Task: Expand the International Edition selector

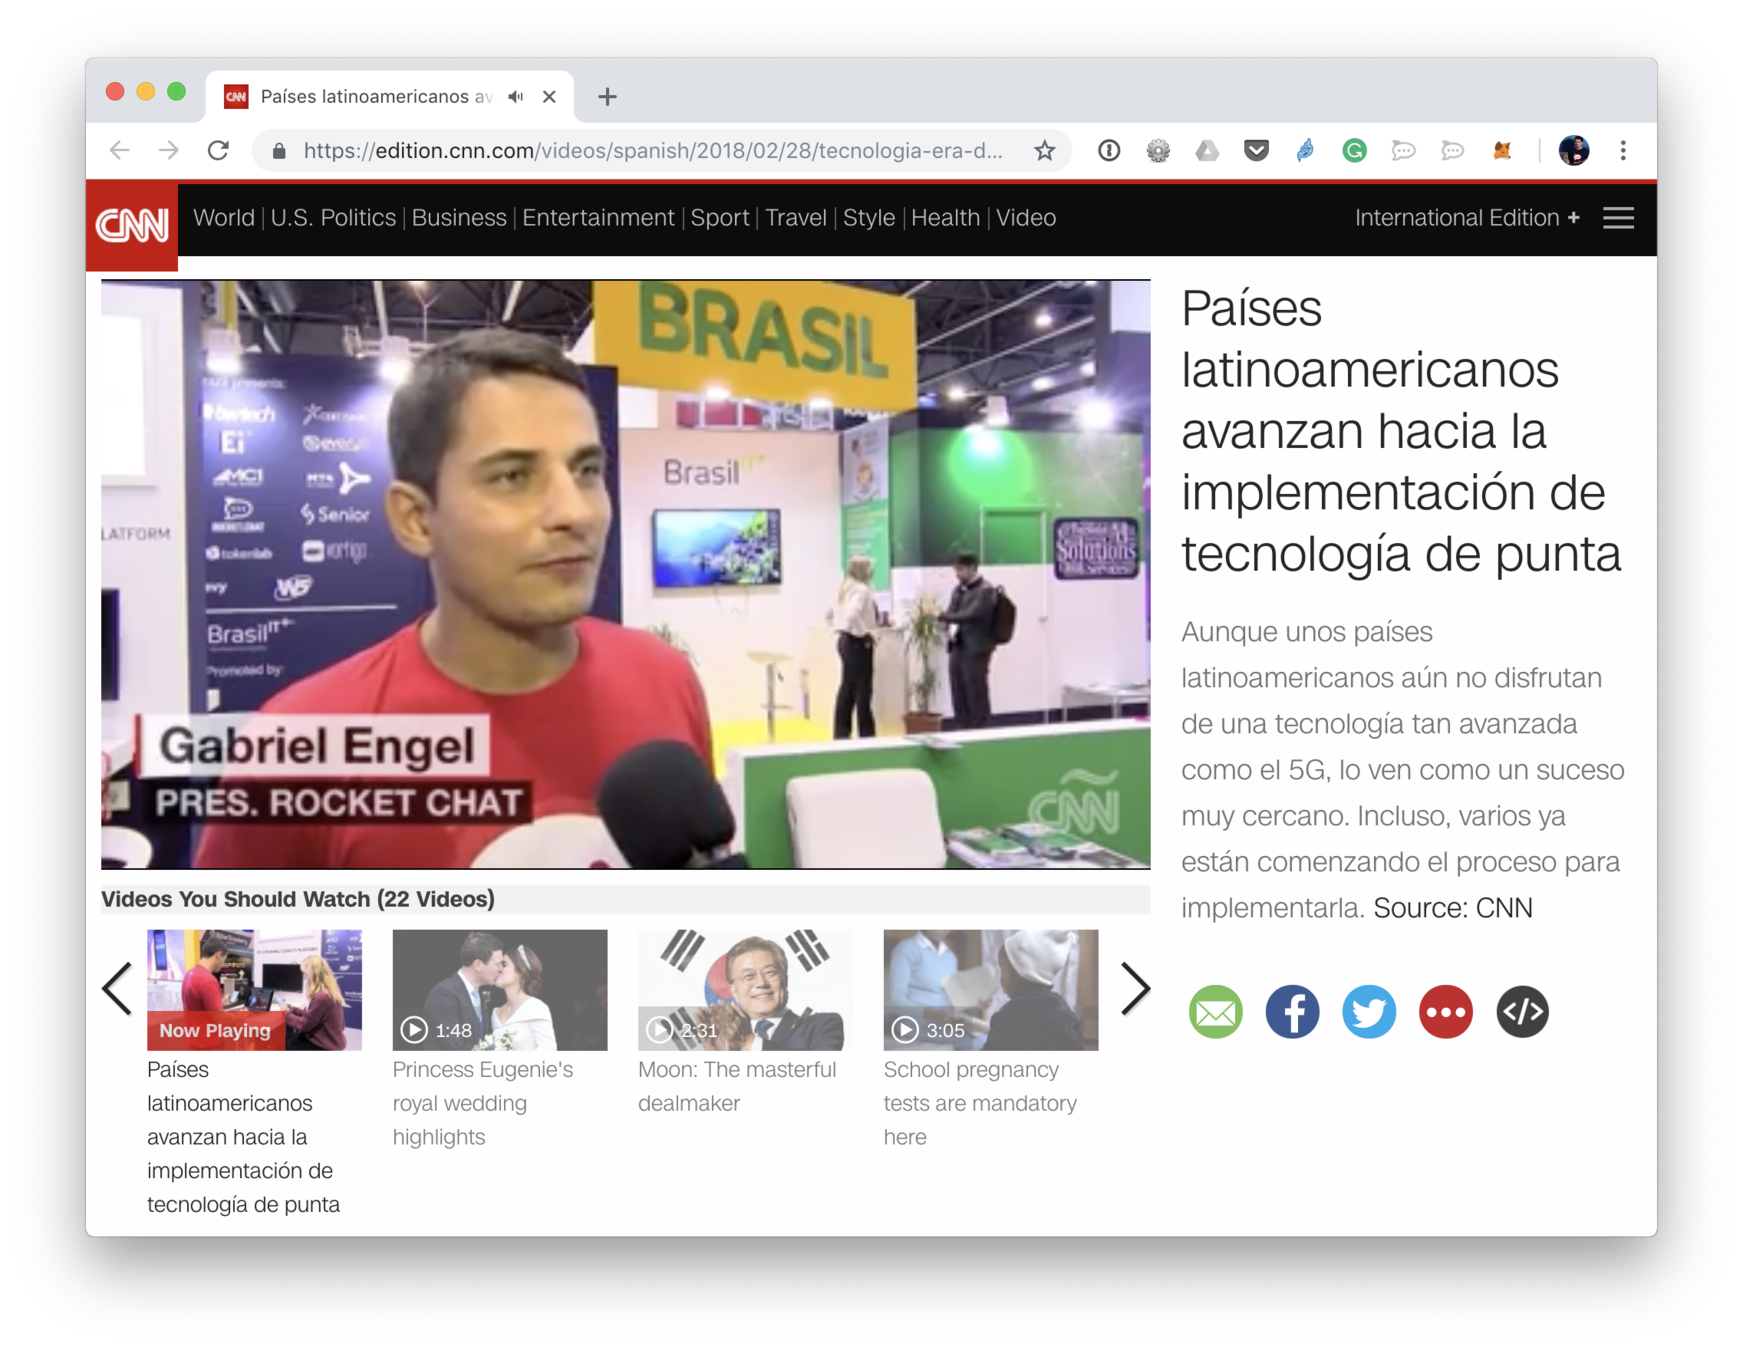Action: click(x=1466, y=218)
